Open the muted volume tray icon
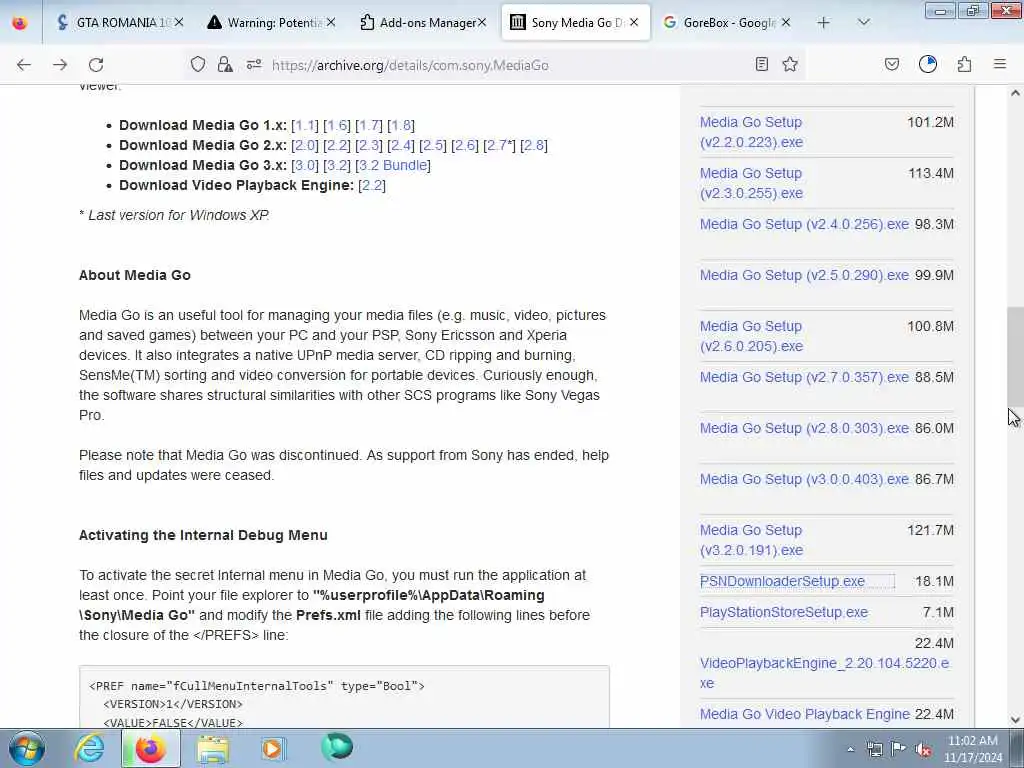Viewport: 1024px width, 768px height. click(x=923, y=749)
